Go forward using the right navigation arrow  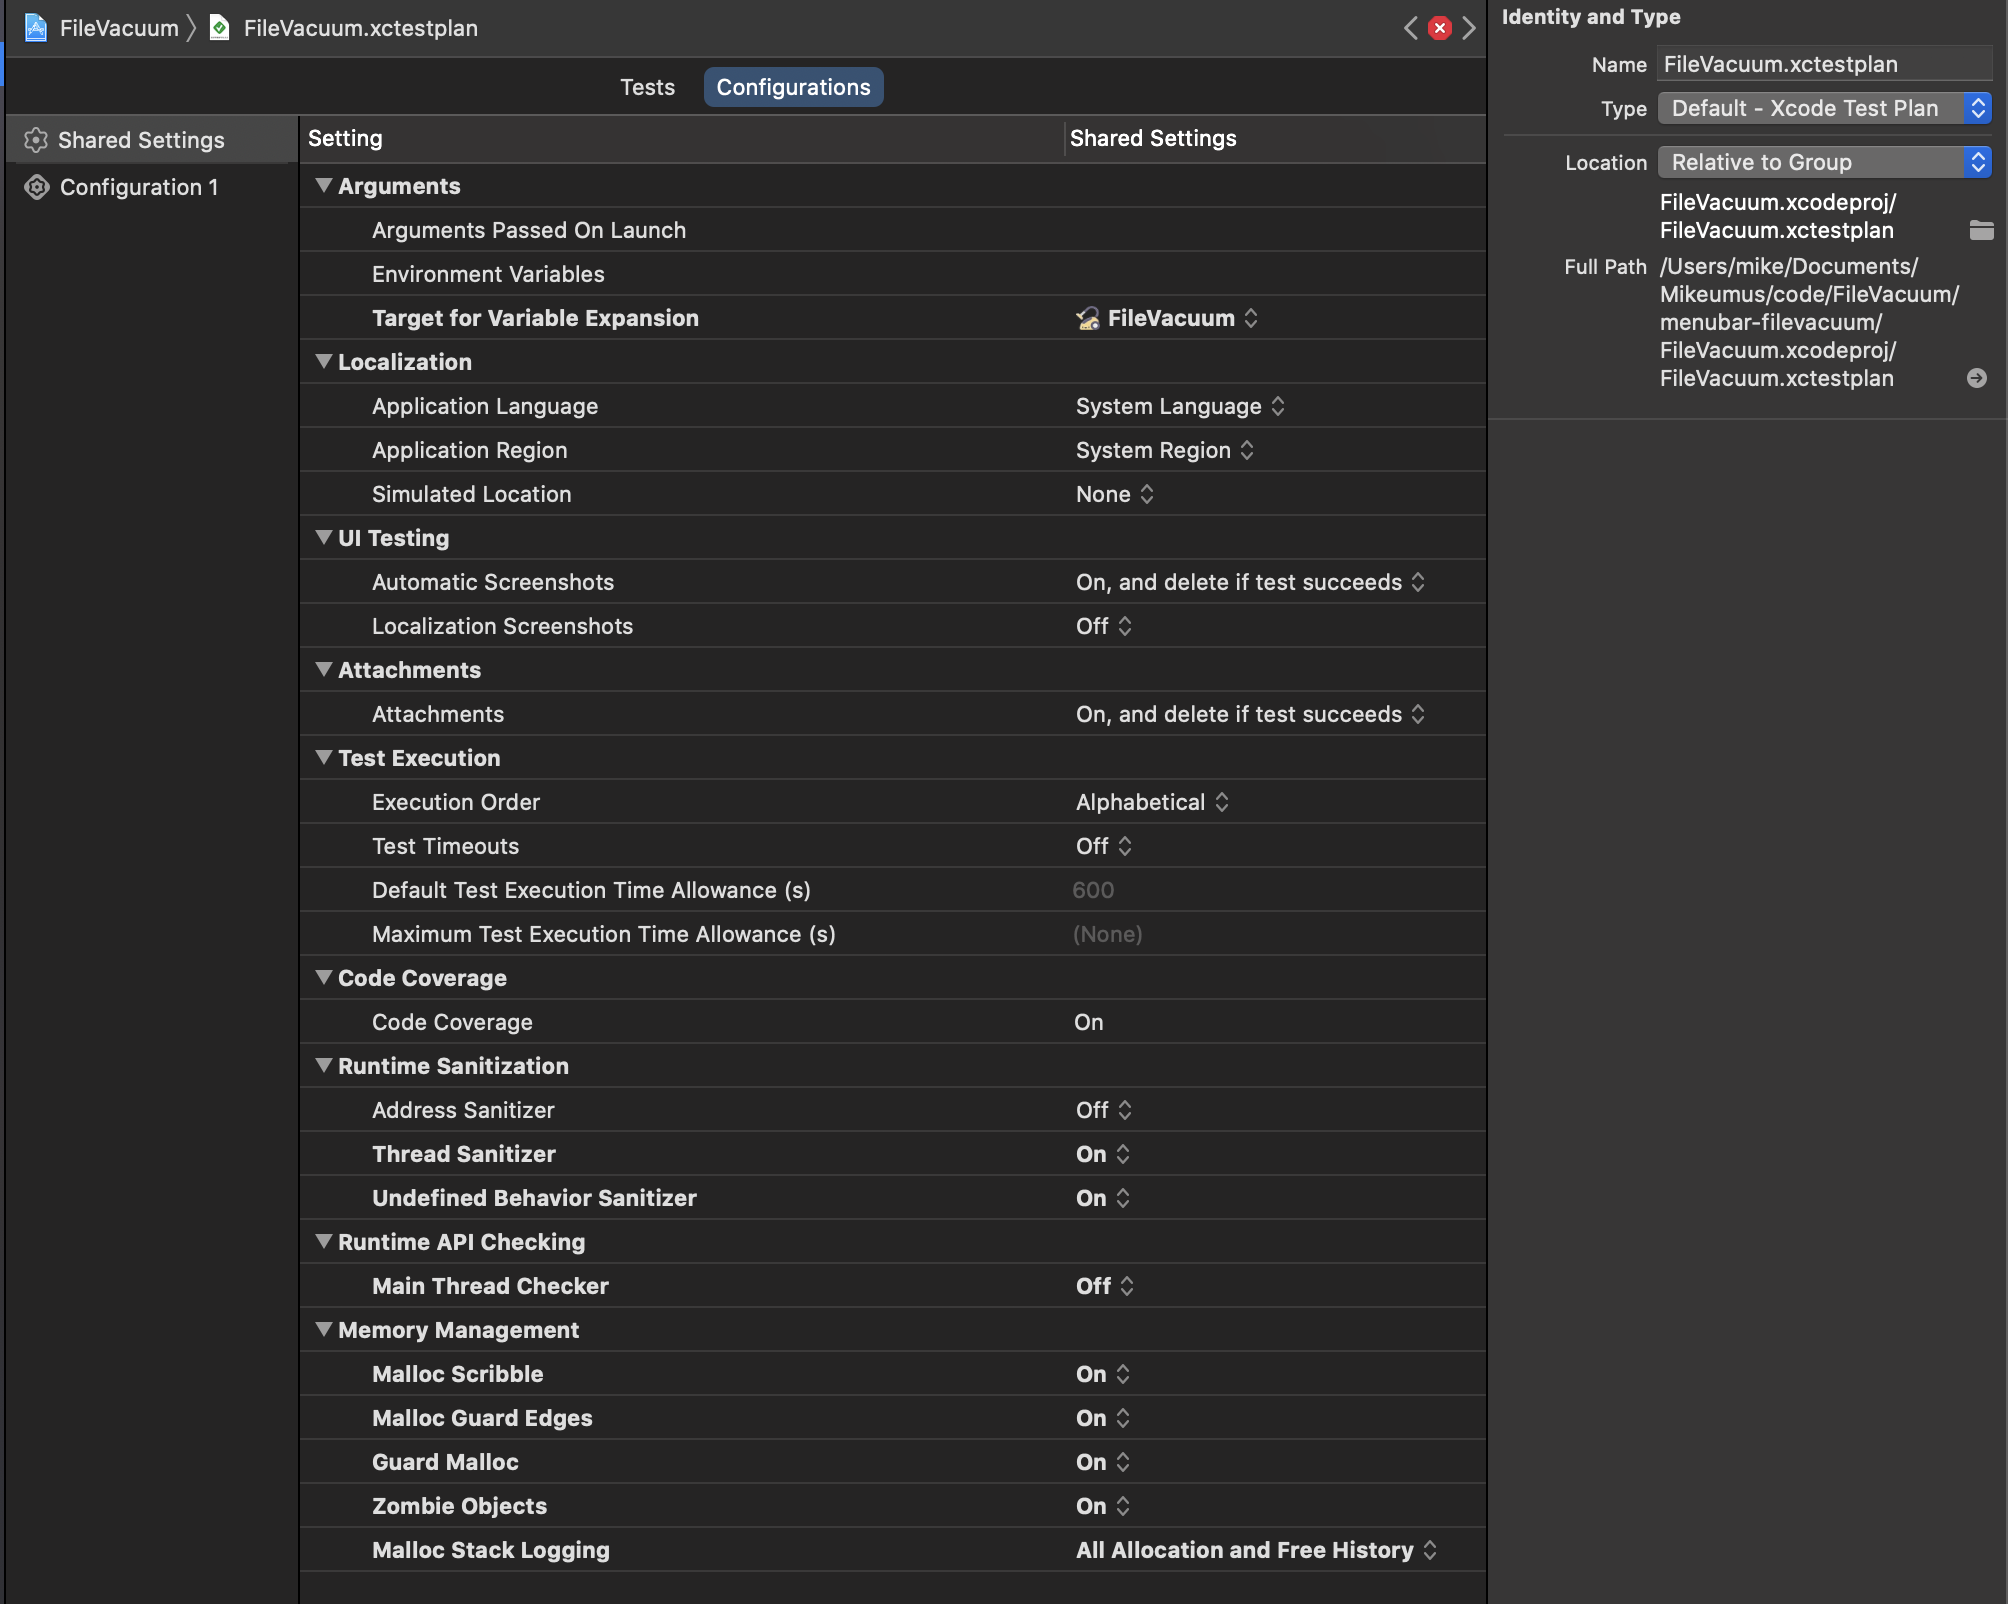pyautogui.click(x=1469, y=28)
